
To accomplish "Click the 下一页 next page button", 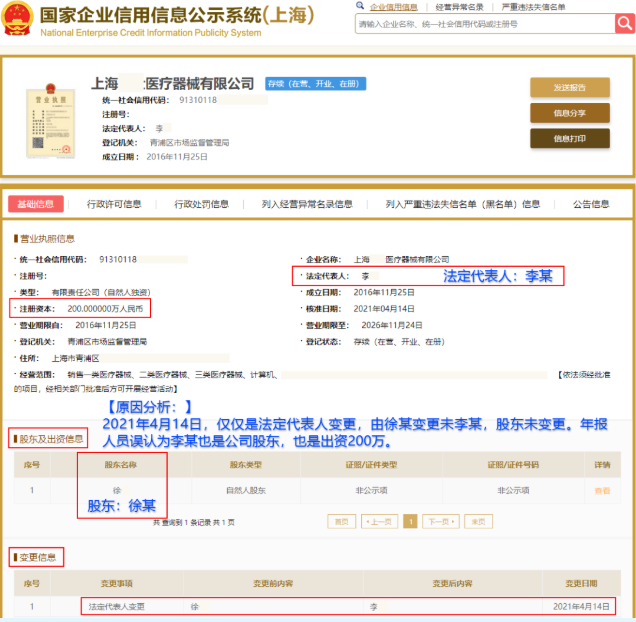I will click(441, 521).
